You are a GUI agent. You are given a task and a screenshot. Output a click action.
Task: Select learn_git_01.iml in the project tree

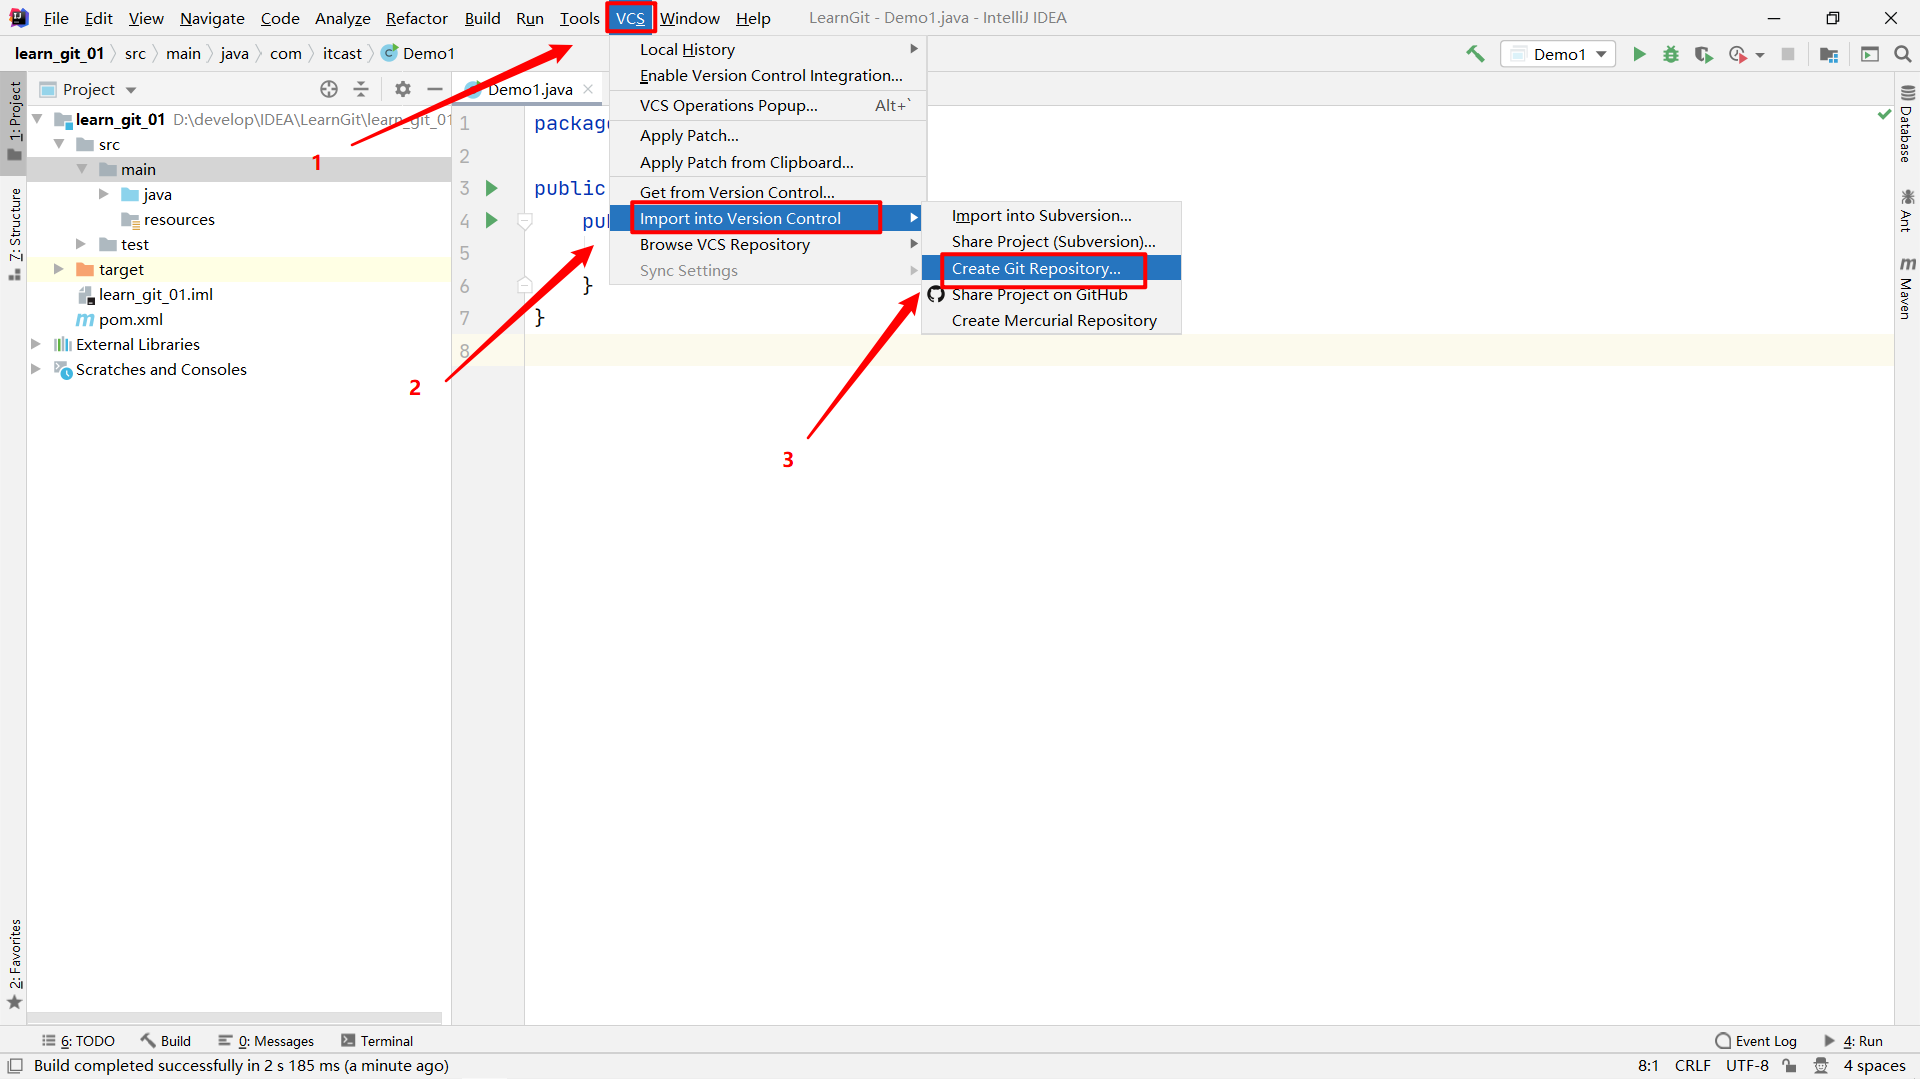click(x=155, y=294)
